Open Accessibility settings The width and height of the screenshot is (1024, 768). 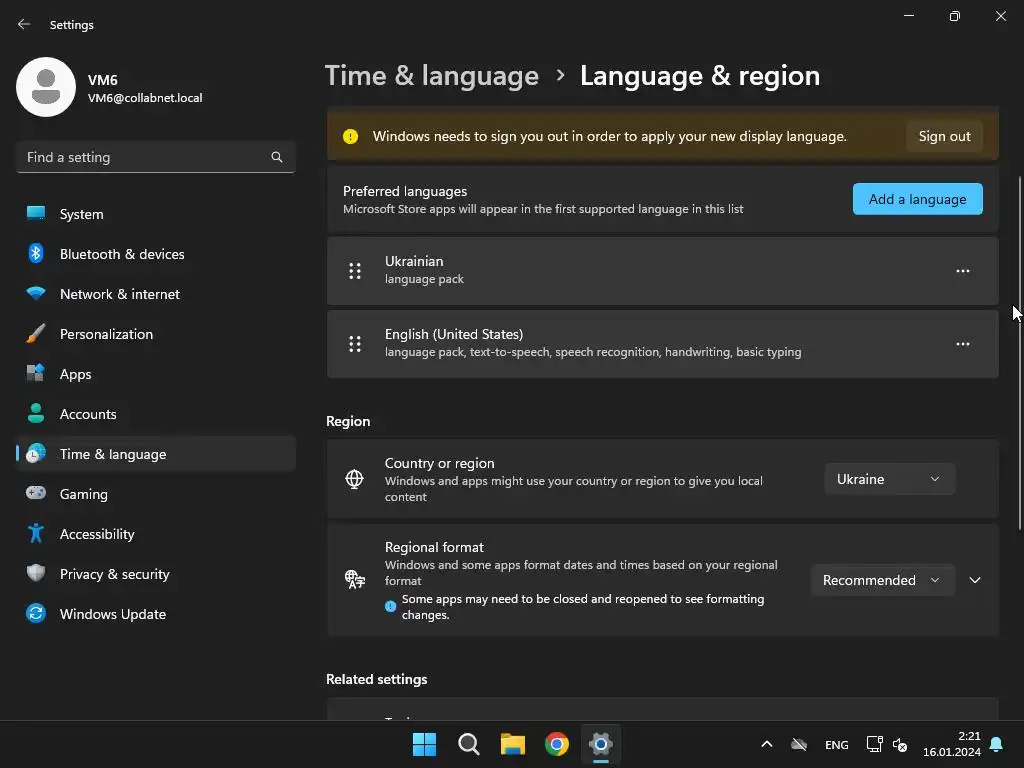[x=155, y=534]
